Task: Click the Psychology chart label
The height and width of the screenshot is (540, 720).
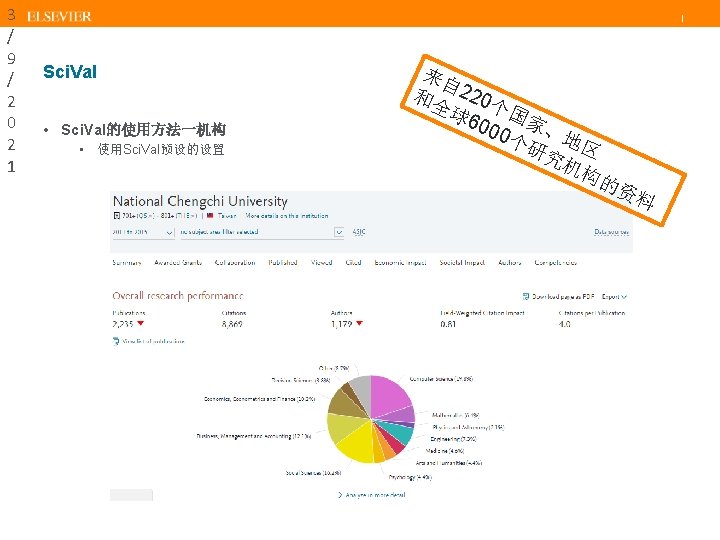Action: 410,477
